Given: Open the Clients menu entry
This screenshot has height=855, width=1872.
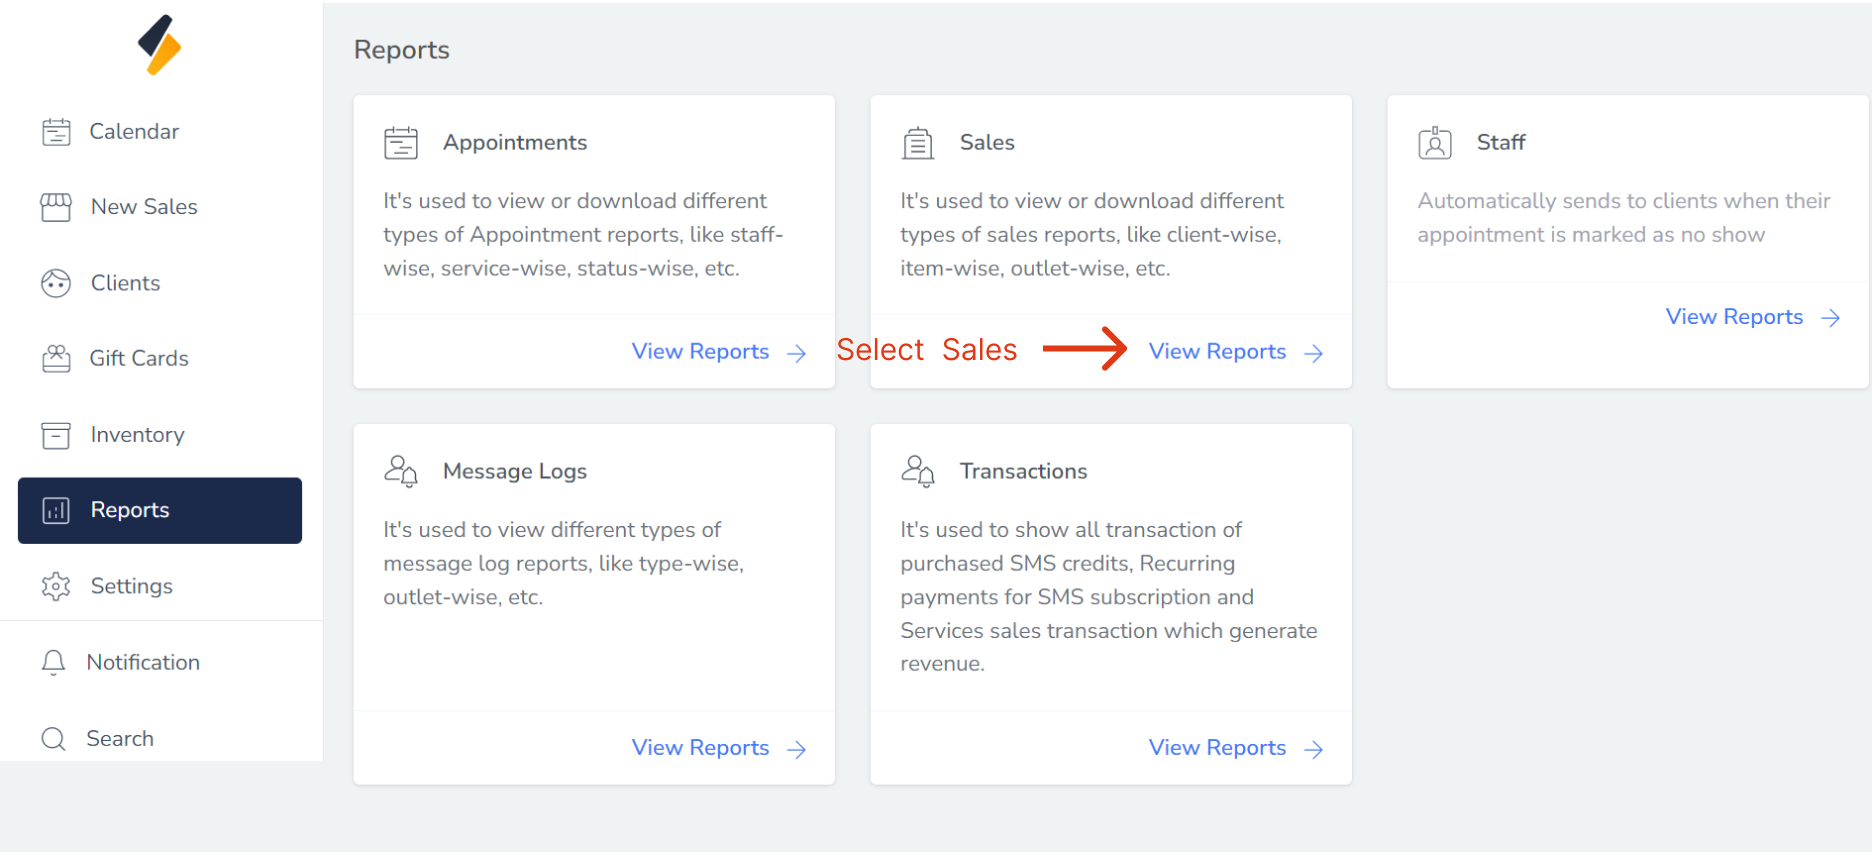Looking at the screenshot, I should 125,284.
